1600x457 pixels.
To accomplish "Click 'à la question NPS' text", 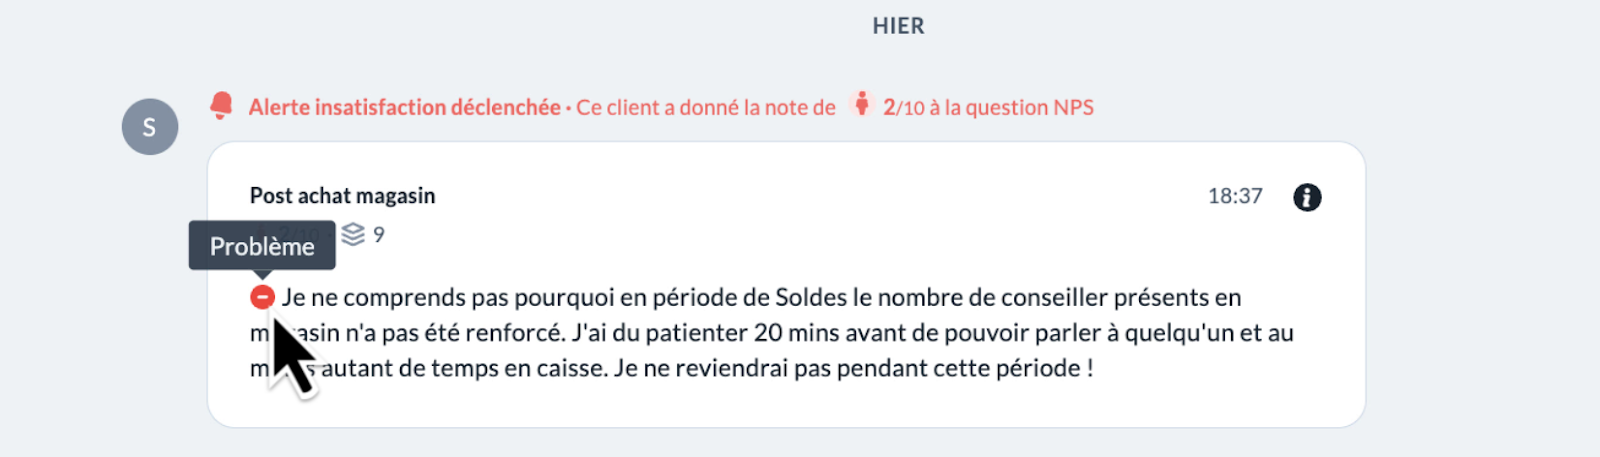I will tap(1012, 107).
